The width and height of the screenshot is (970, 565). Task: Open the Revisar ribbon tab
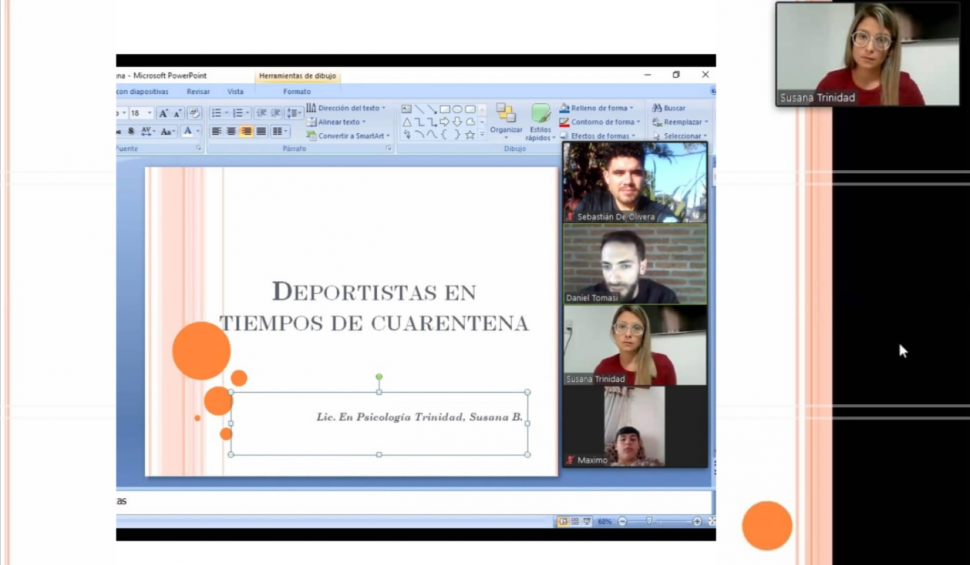[198, 91]
